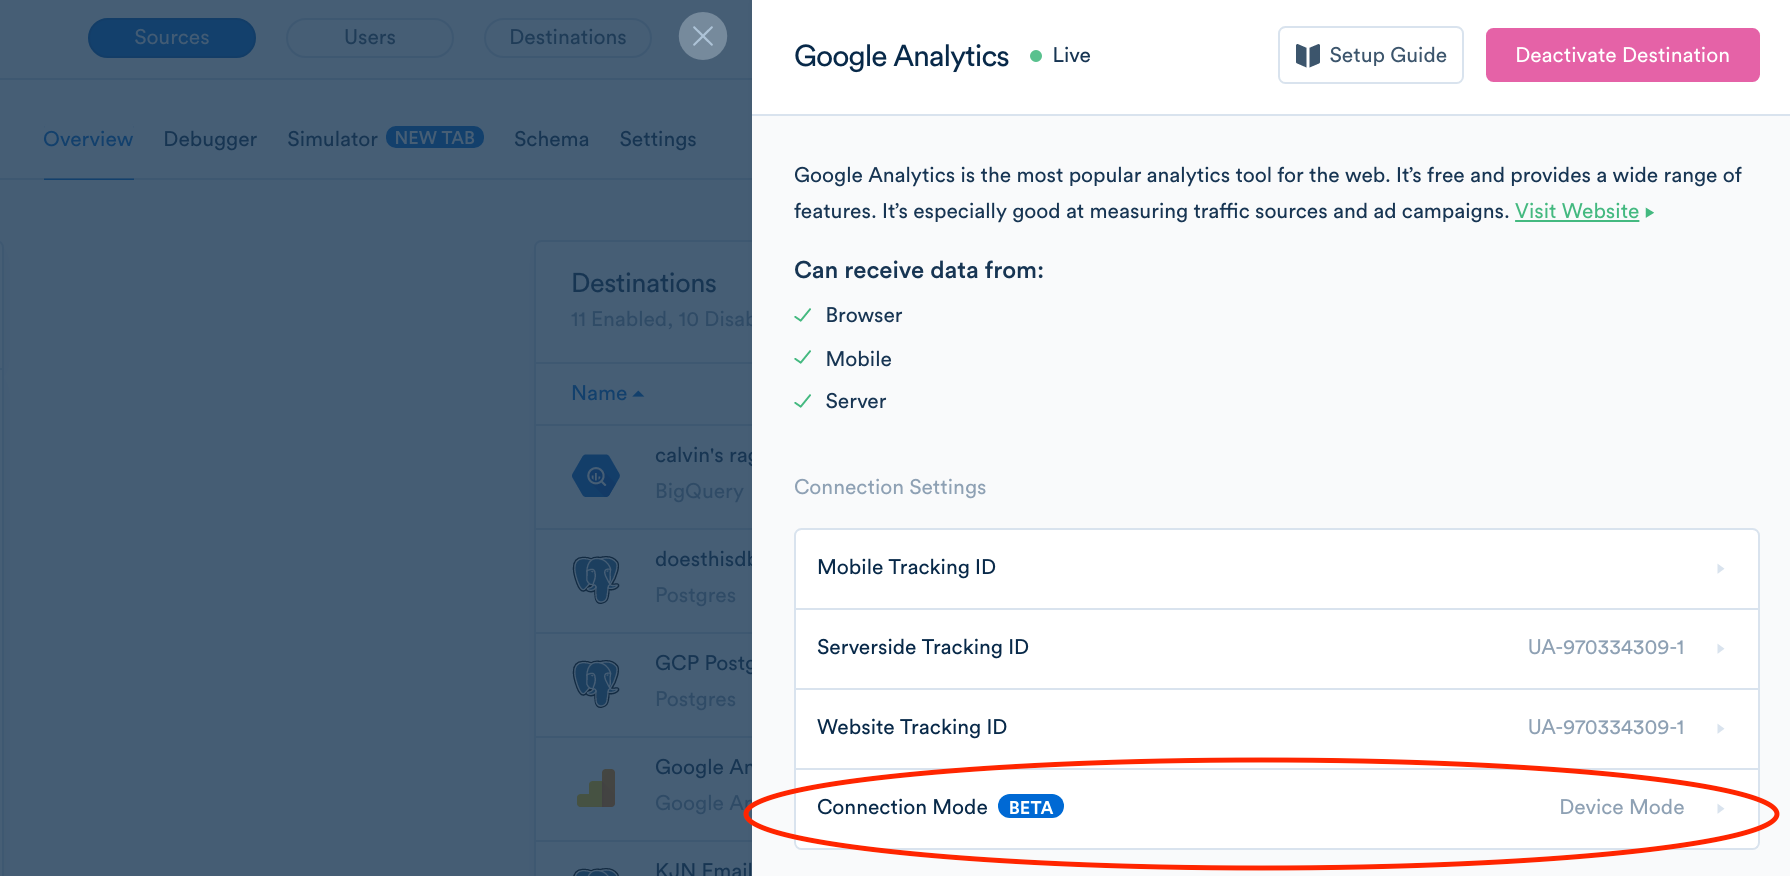Image resolution: width=1790 pixels, height=876 pixels.
Task: Sort destinations by Name column
Action: point(607,393)
